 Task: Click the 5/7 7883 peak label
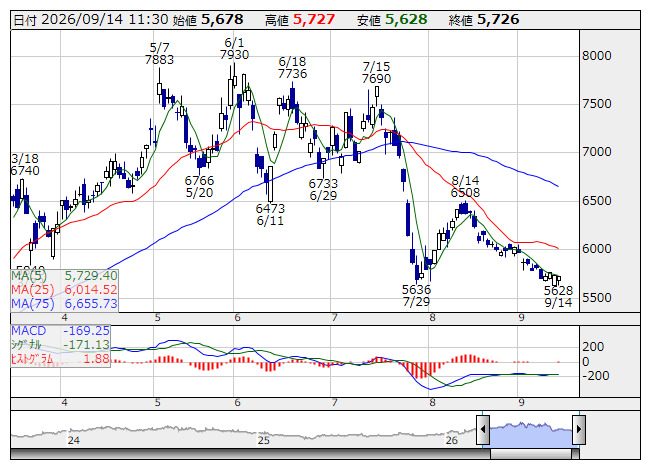159,53
